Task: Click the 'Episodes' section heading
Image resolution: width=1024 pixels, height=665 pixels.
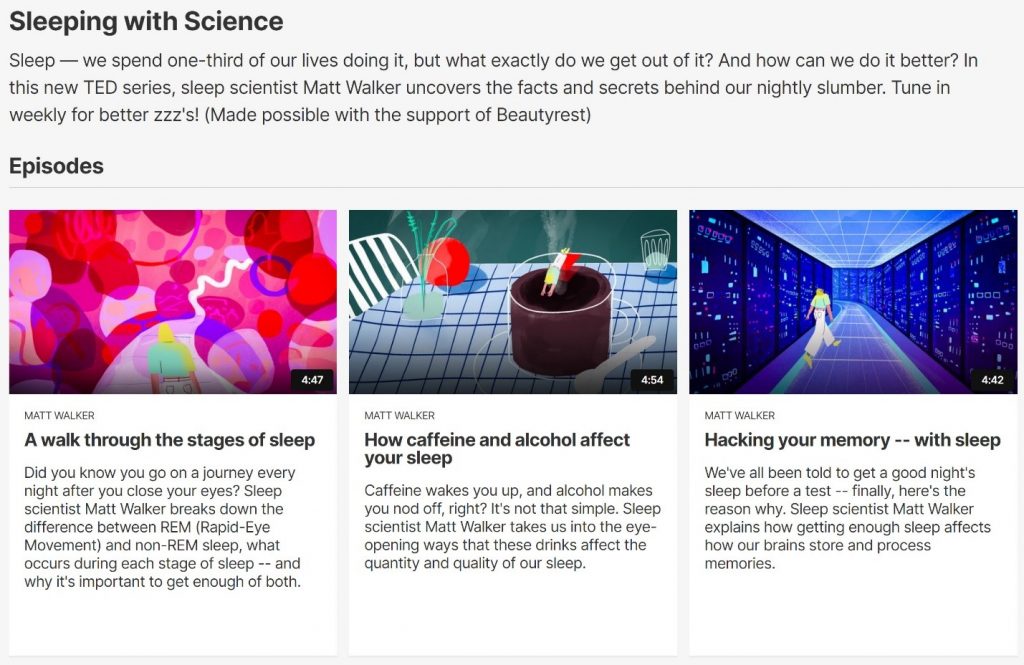Action: tap(56, 166)
